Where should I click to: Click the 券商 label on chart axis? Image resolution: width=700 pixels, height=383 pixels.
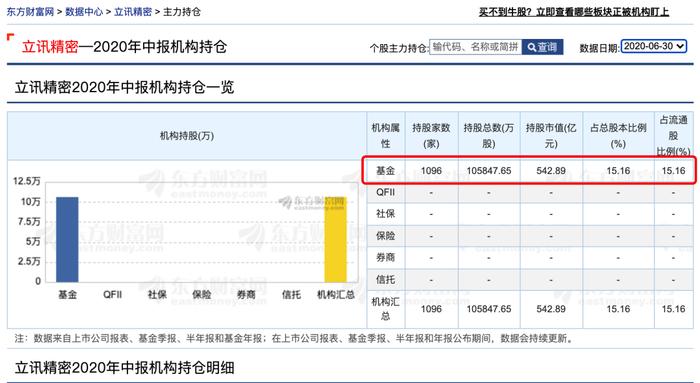coord(246,295)
